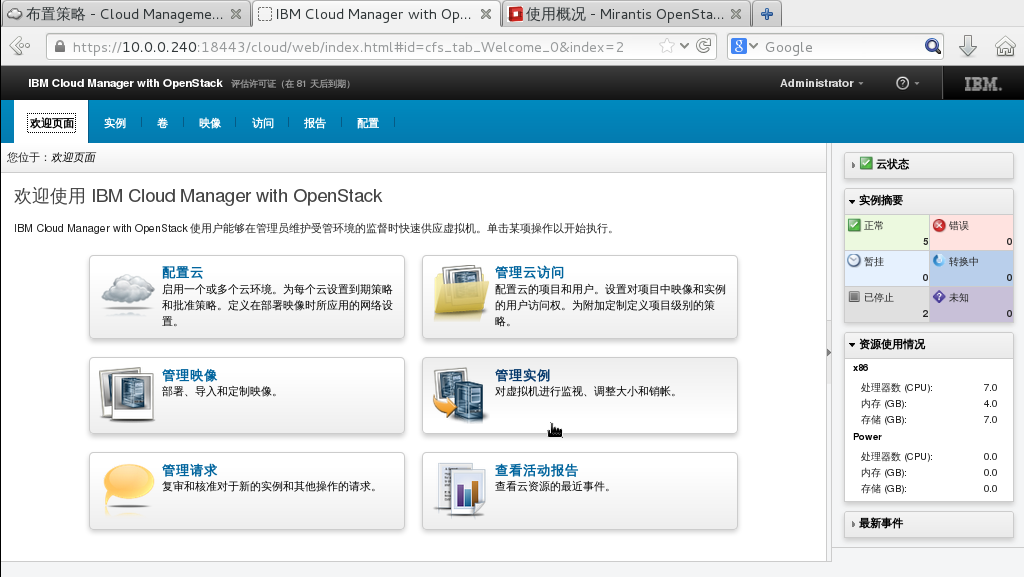
Task: Click the 暂挂 clock status icon
Action: tap(854, 260)
